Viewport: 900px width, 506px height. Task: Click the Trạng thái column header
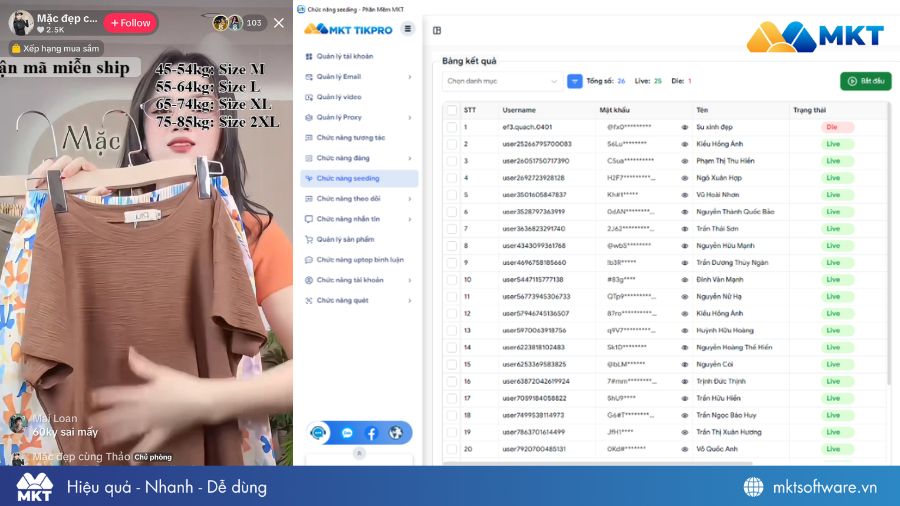pyautogui.click(x=809, y=110)
